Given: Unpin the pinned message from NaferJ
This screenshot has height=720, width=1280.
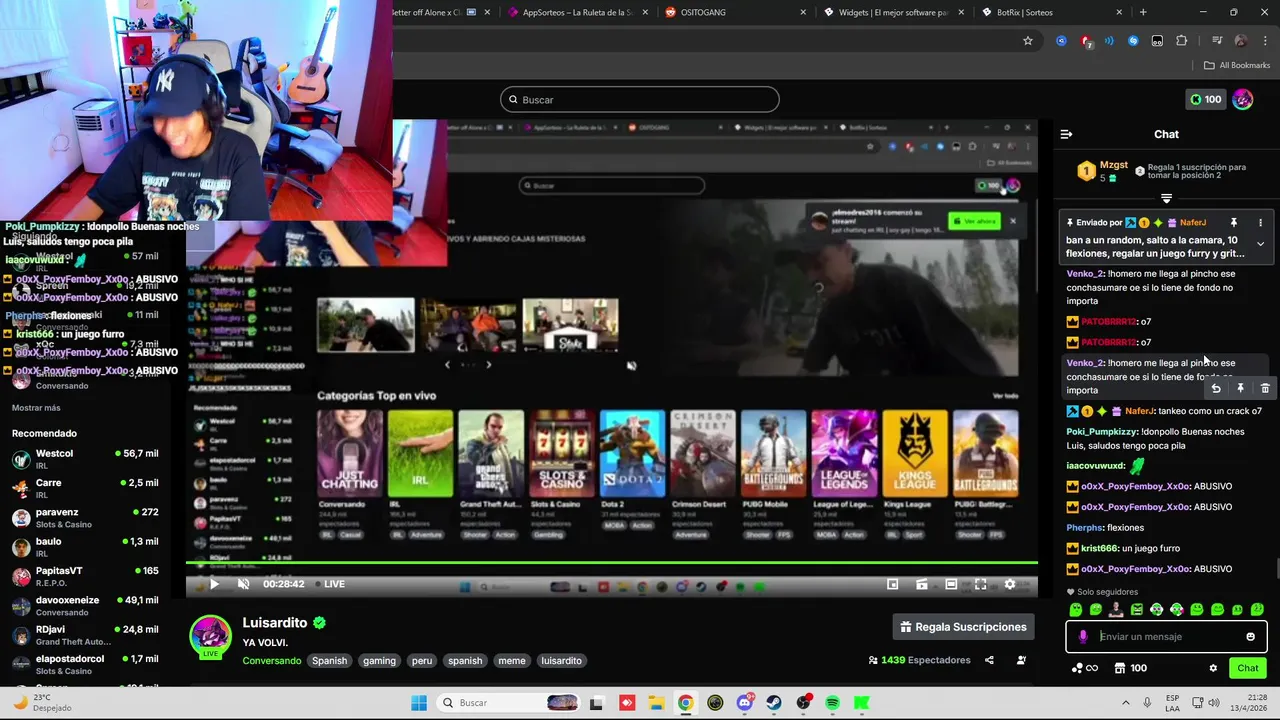Looking at the screenshot, I should pyautogui.click(x=1234, y=222).
